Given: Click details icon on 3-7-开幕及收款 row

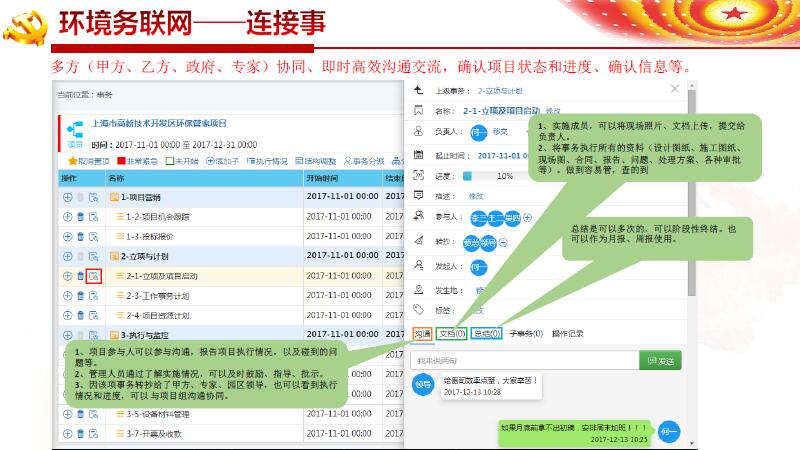Looking at the screenshot, I should pyautogui.click(x=93, y=433).
